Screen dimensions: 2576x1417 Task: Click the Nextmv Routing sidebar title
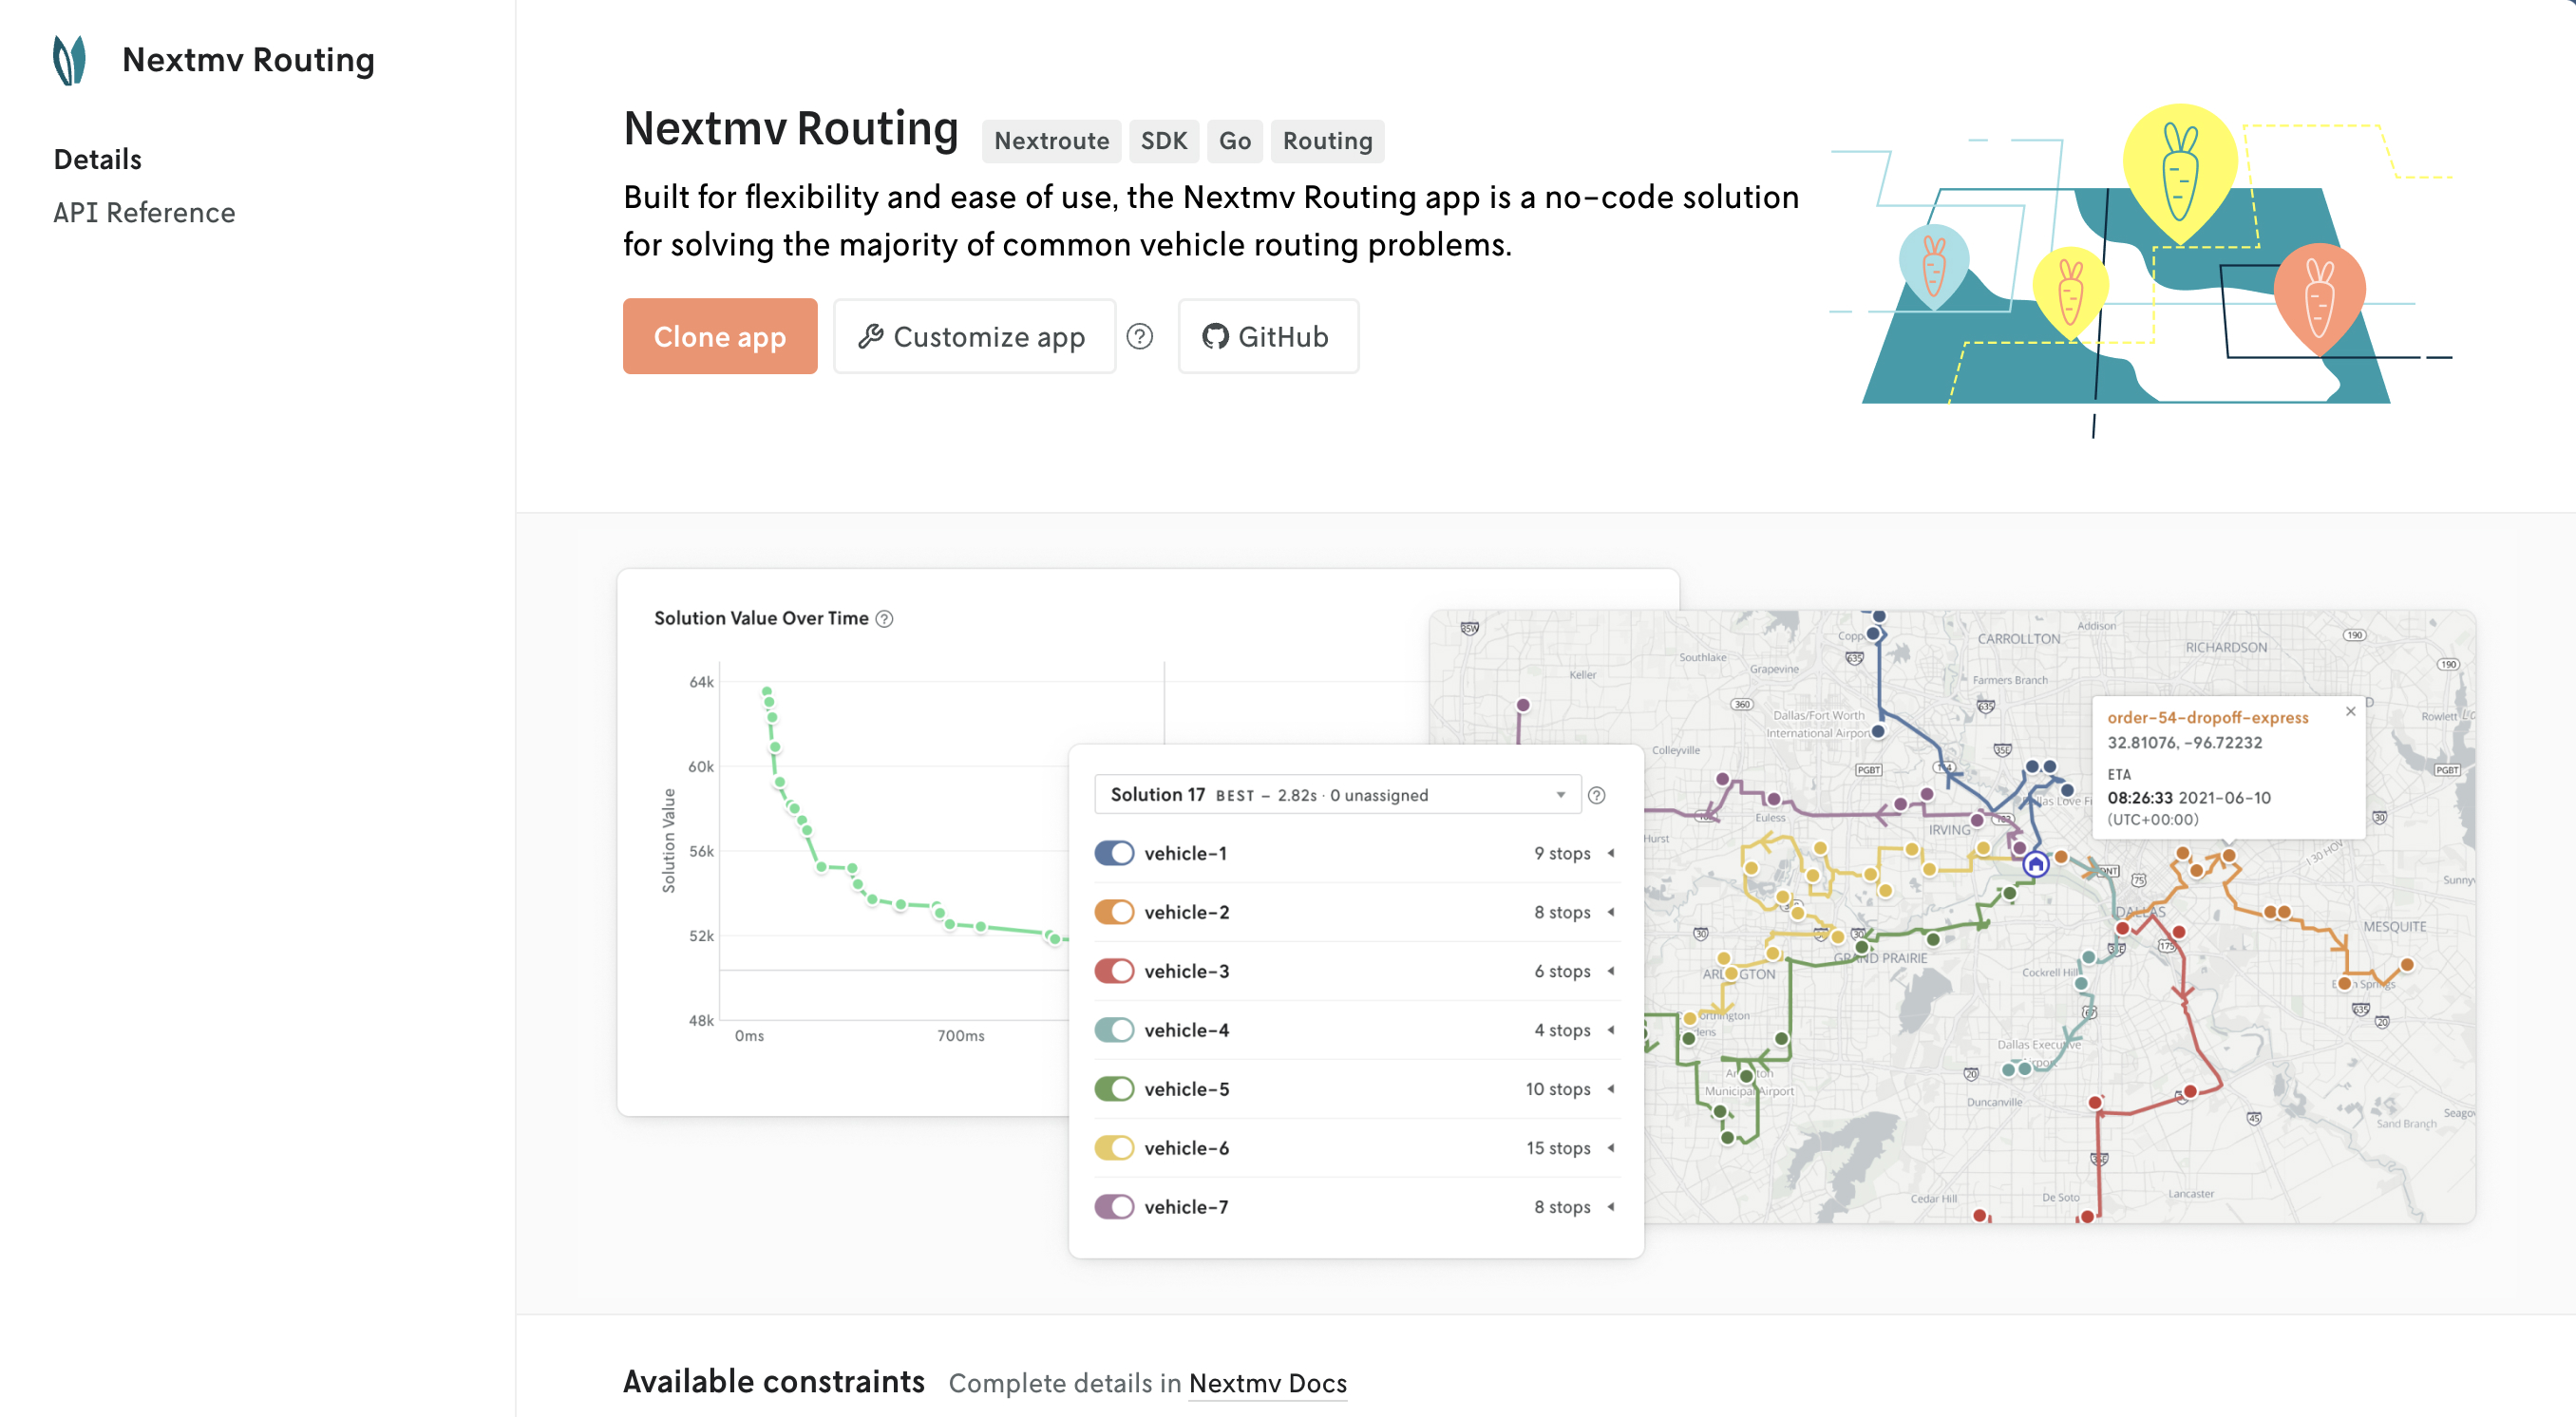tap(248, 60)
